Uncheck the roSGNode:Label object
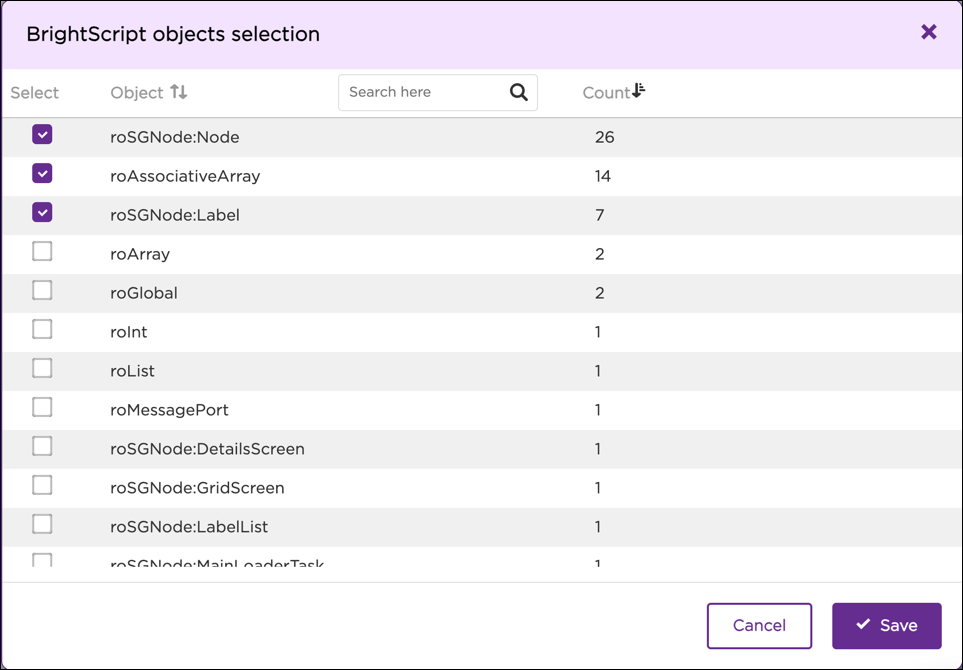 (41, 212)
